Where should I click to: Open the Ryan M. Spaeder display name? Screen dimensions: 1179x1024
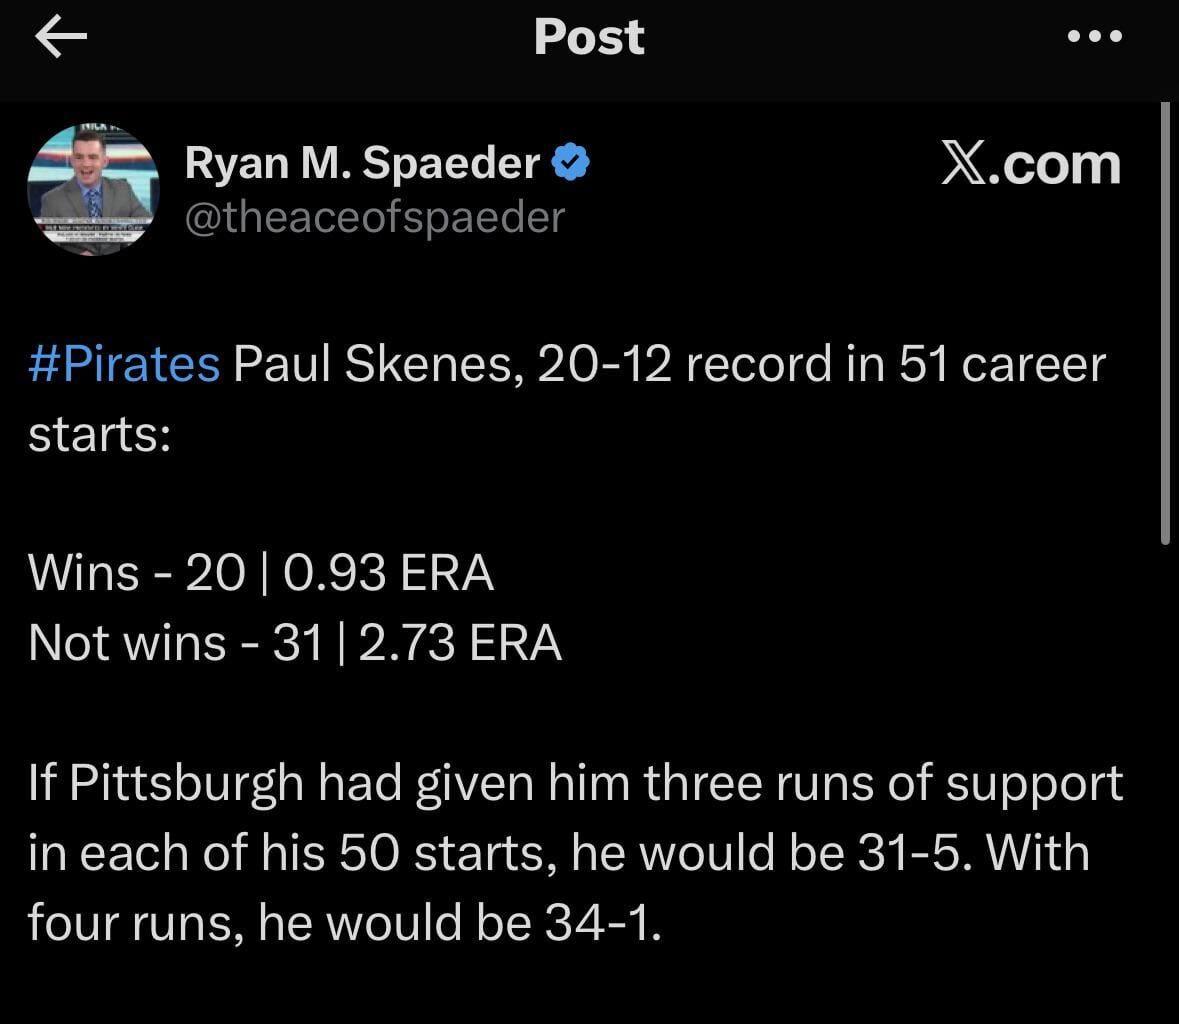(362, 162)
